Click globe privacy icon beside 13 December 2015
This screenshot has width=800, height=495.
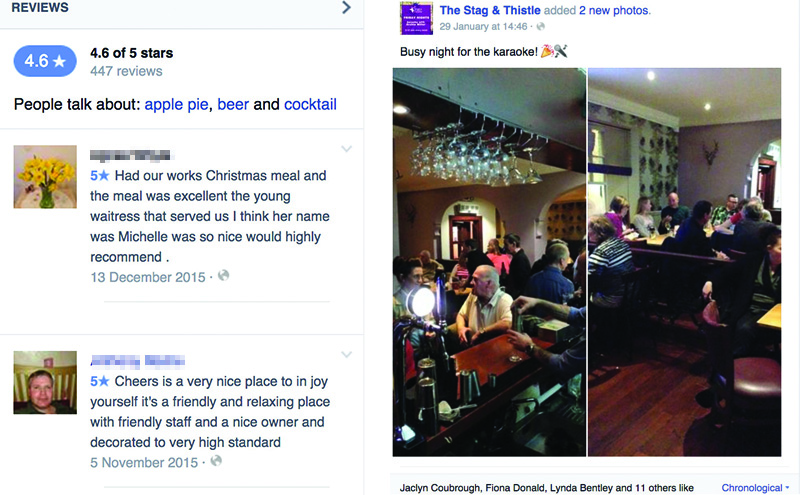[x=224, y=275]
